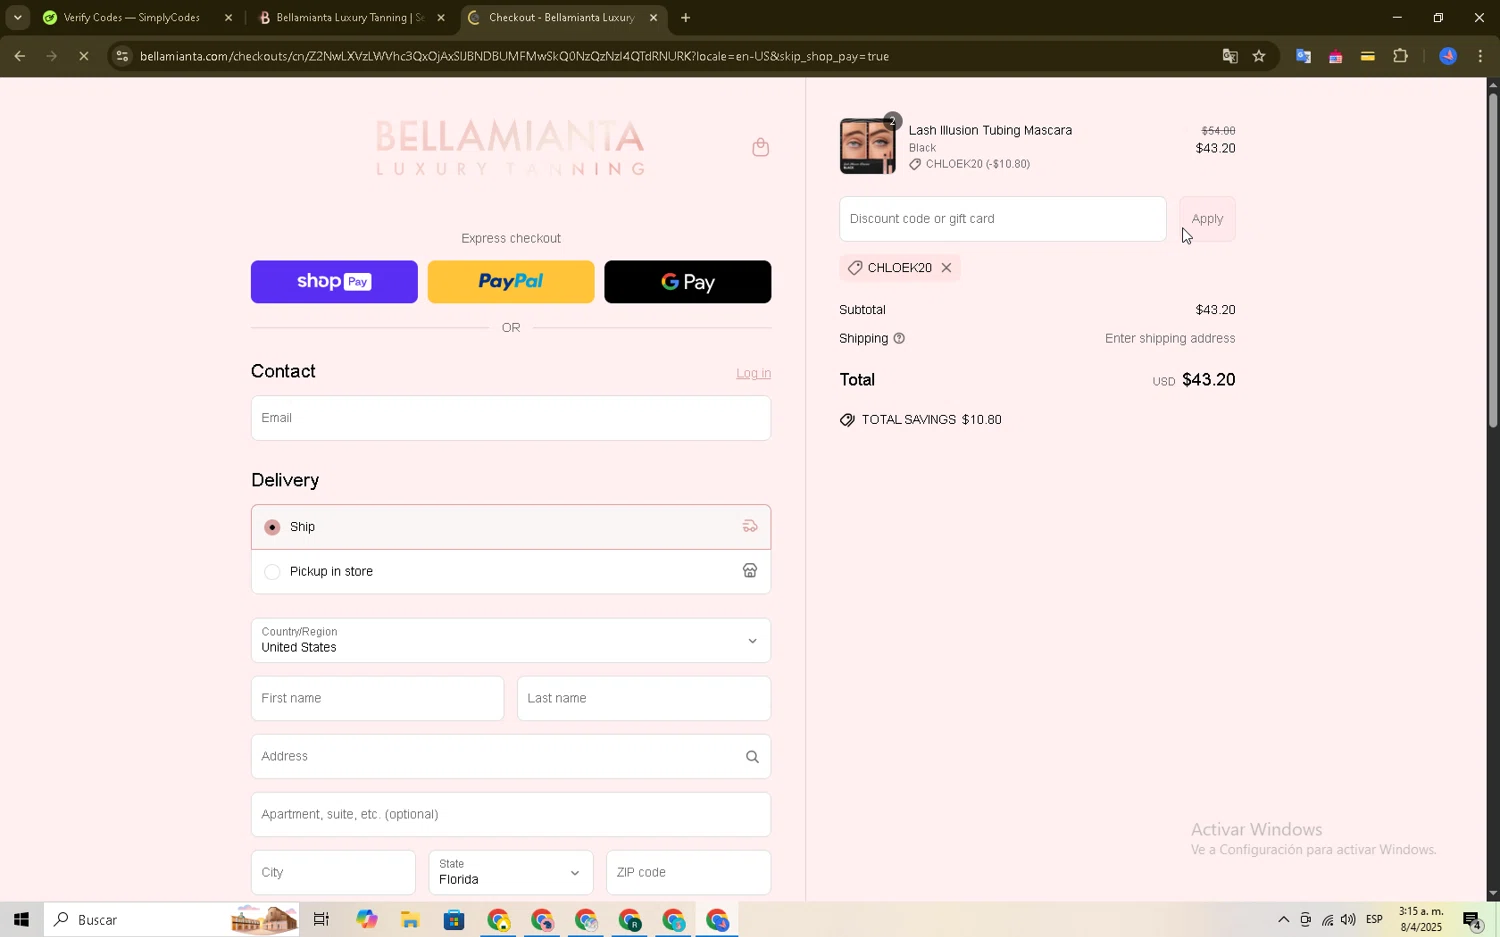The height and width of the screenshot is (937, 1500).
Task: Remove the CHLOEK20 discount code
Action: (946, 268)
